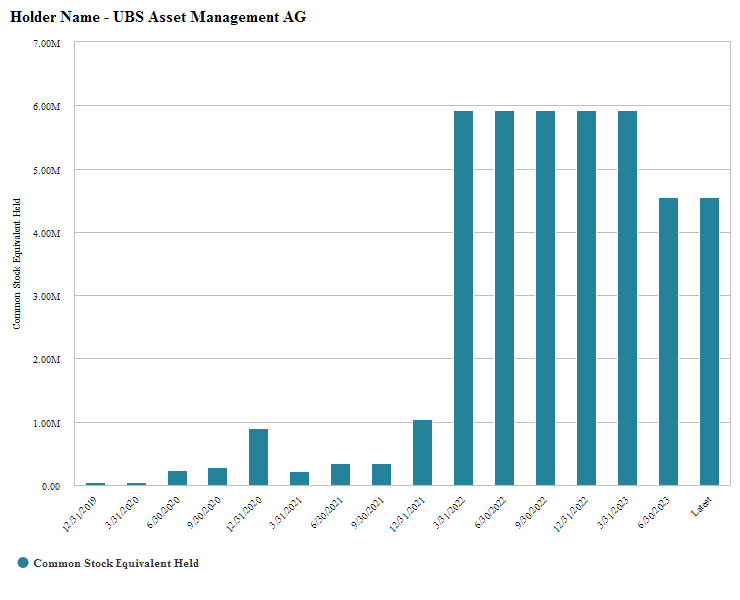
Task: Click the 1.00M y-axis label
Action: (x=46, y=423)
